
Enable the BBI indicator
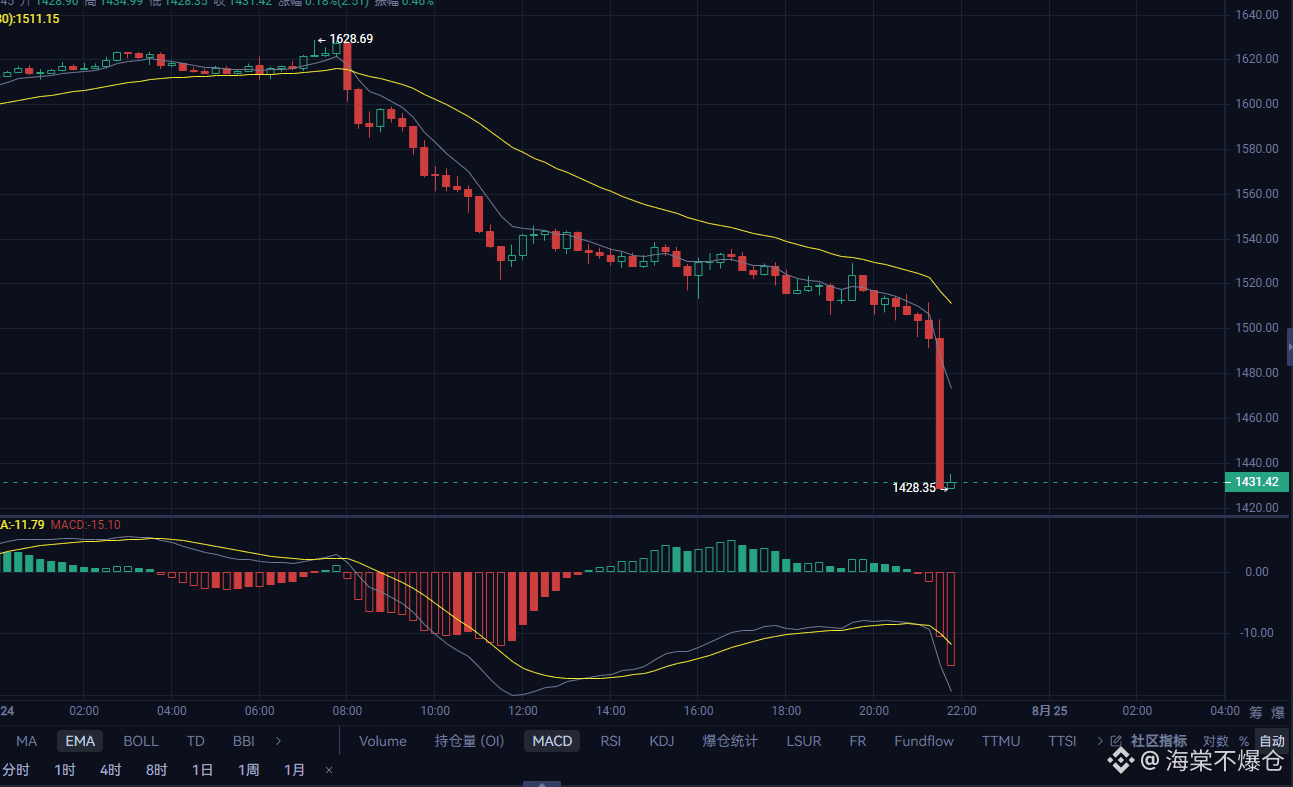click(x=243, y=741)
